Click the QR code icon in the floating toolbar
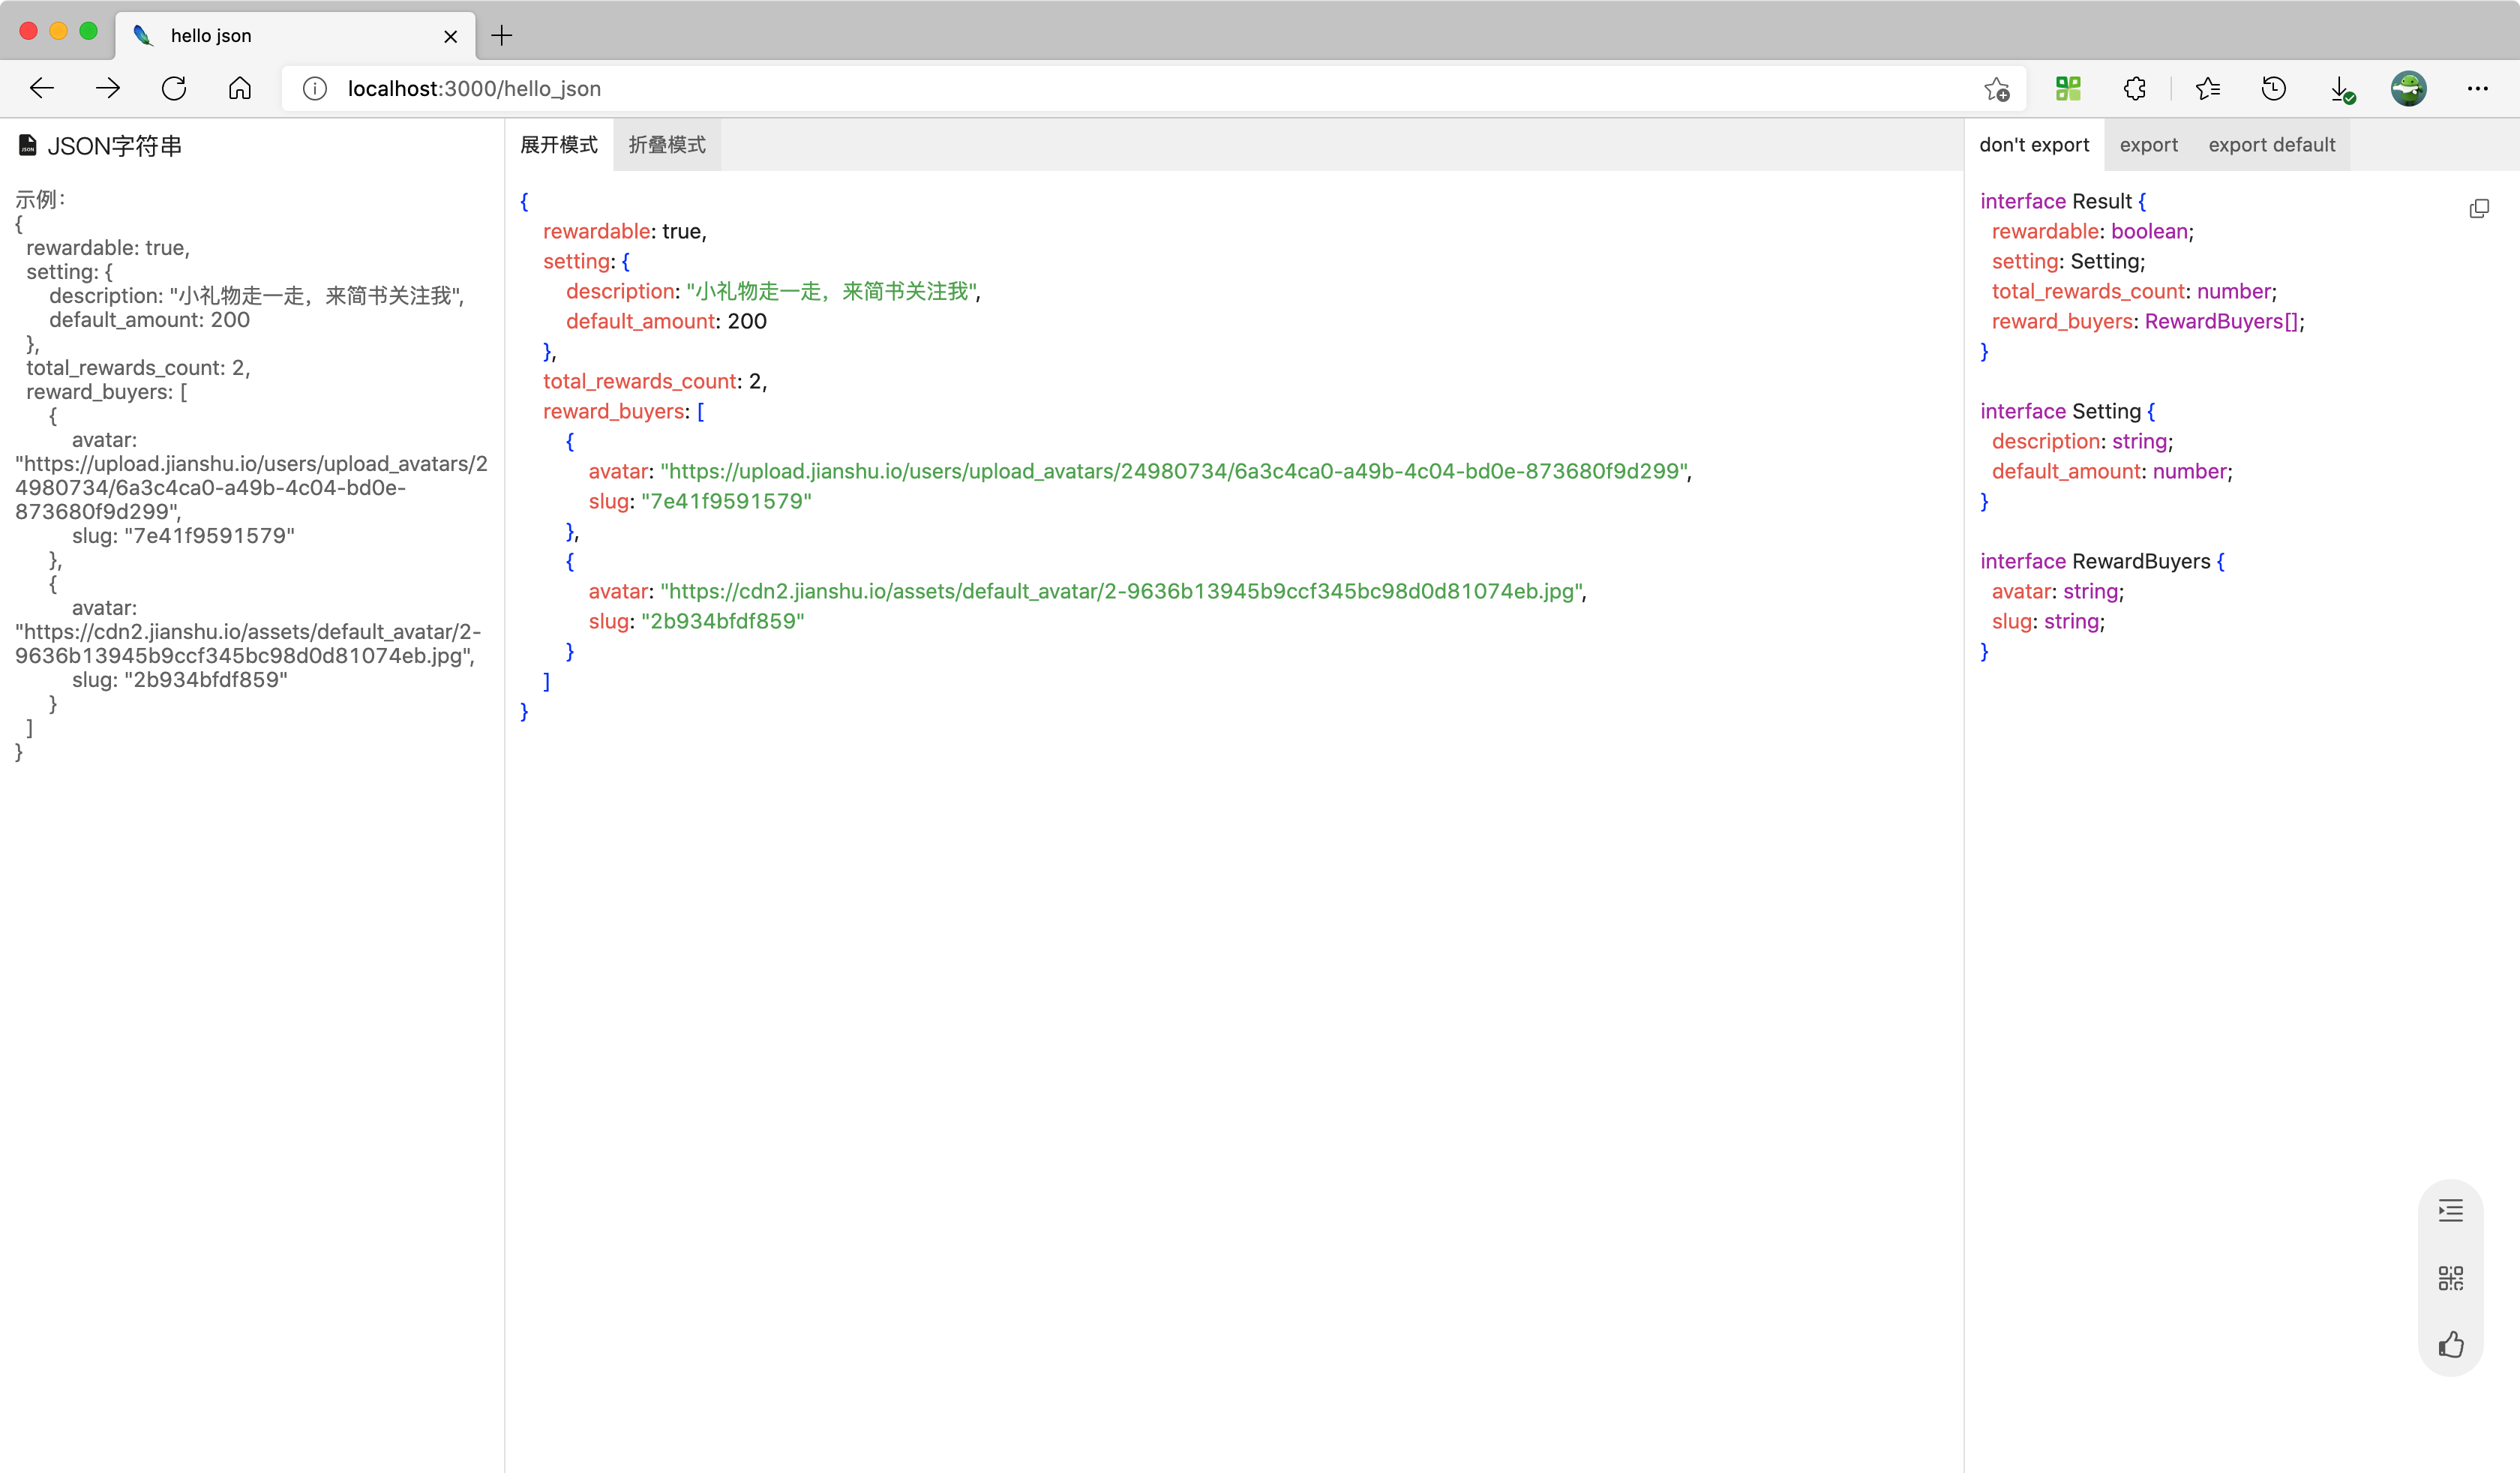Screen dimensions: 2520x1473 2450,1278
